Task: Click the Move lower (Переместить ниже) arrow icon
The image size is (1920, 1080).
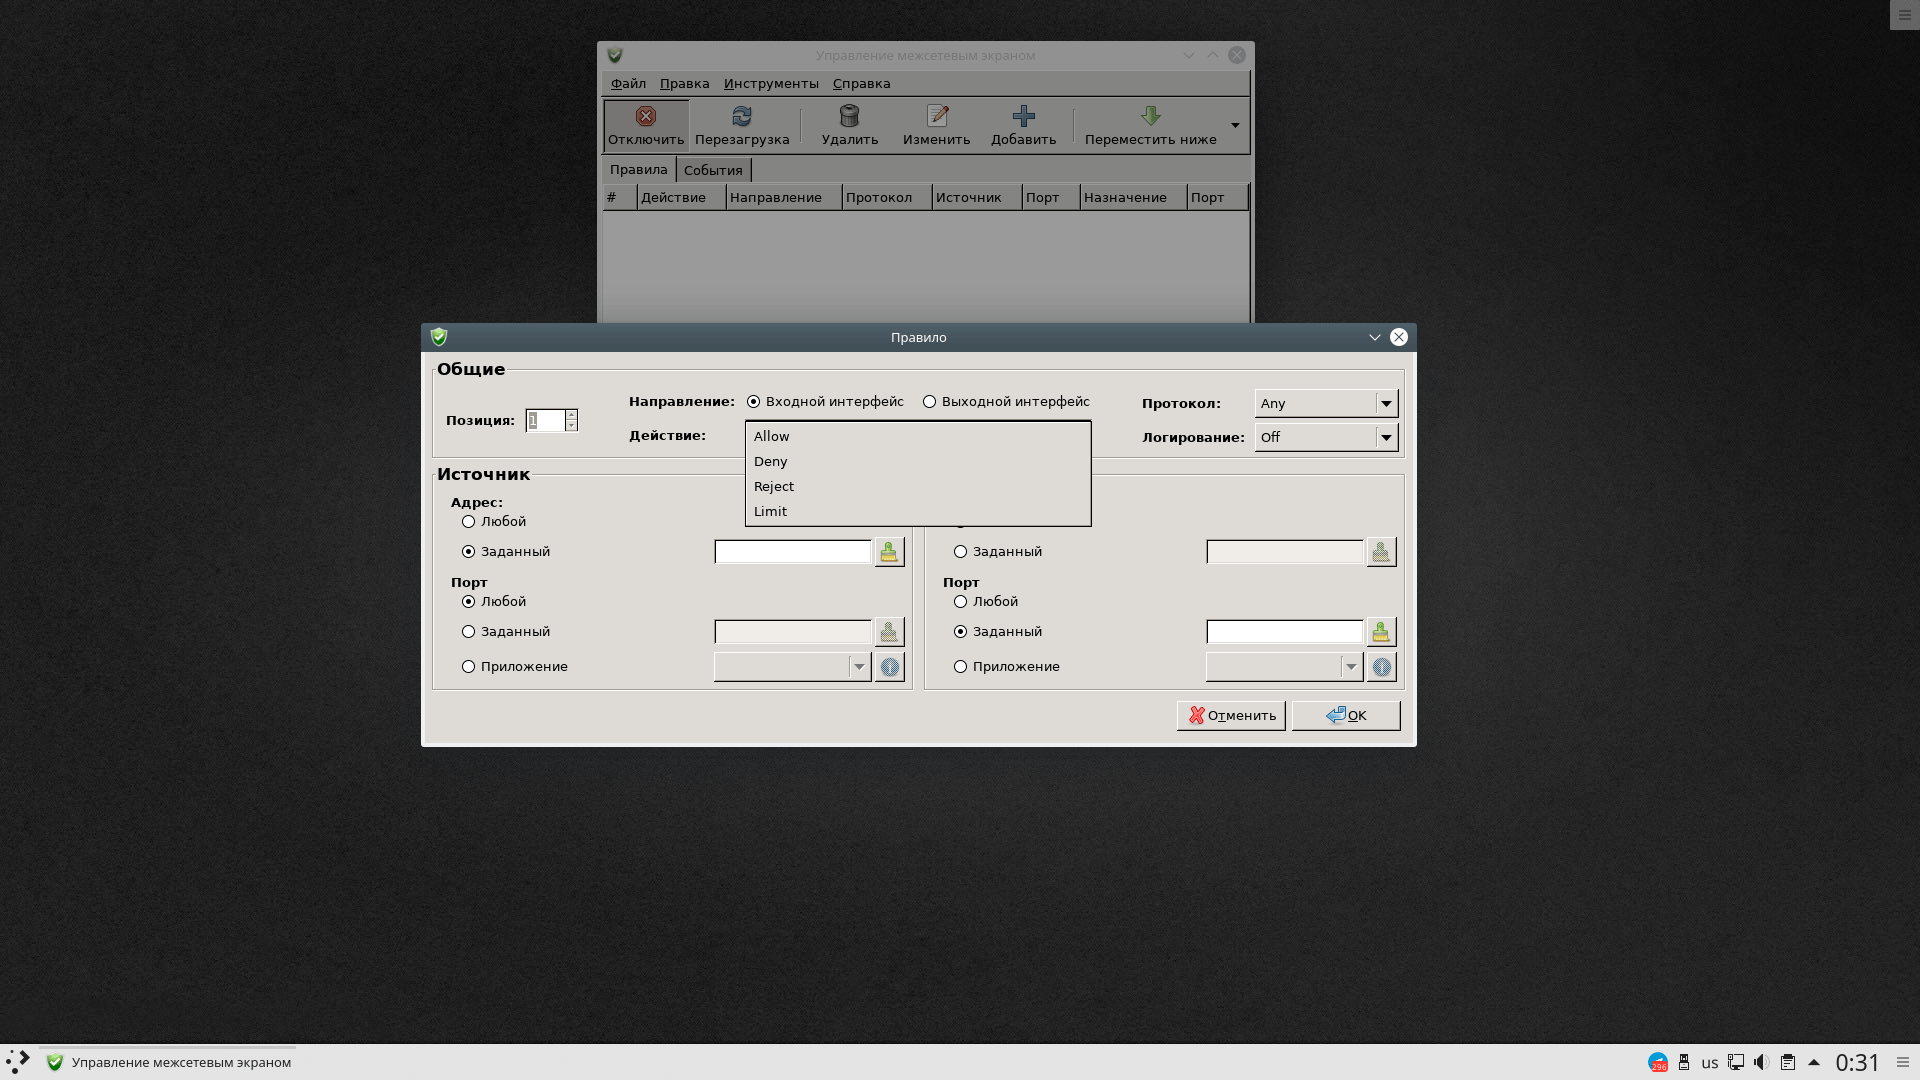Action: point(1150,116)
